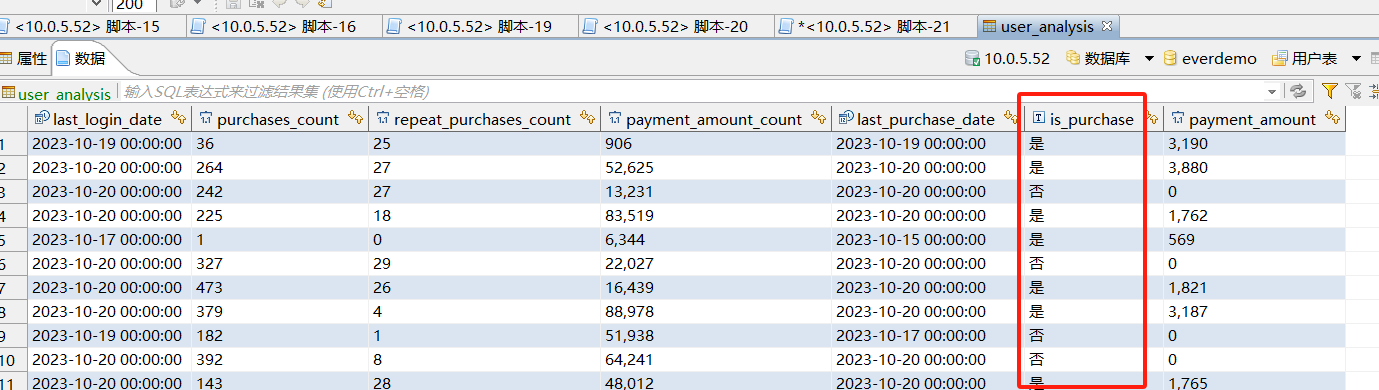Select row number 10 header
This screenshot has width=1379, height=390.
(x=12, y=360)
